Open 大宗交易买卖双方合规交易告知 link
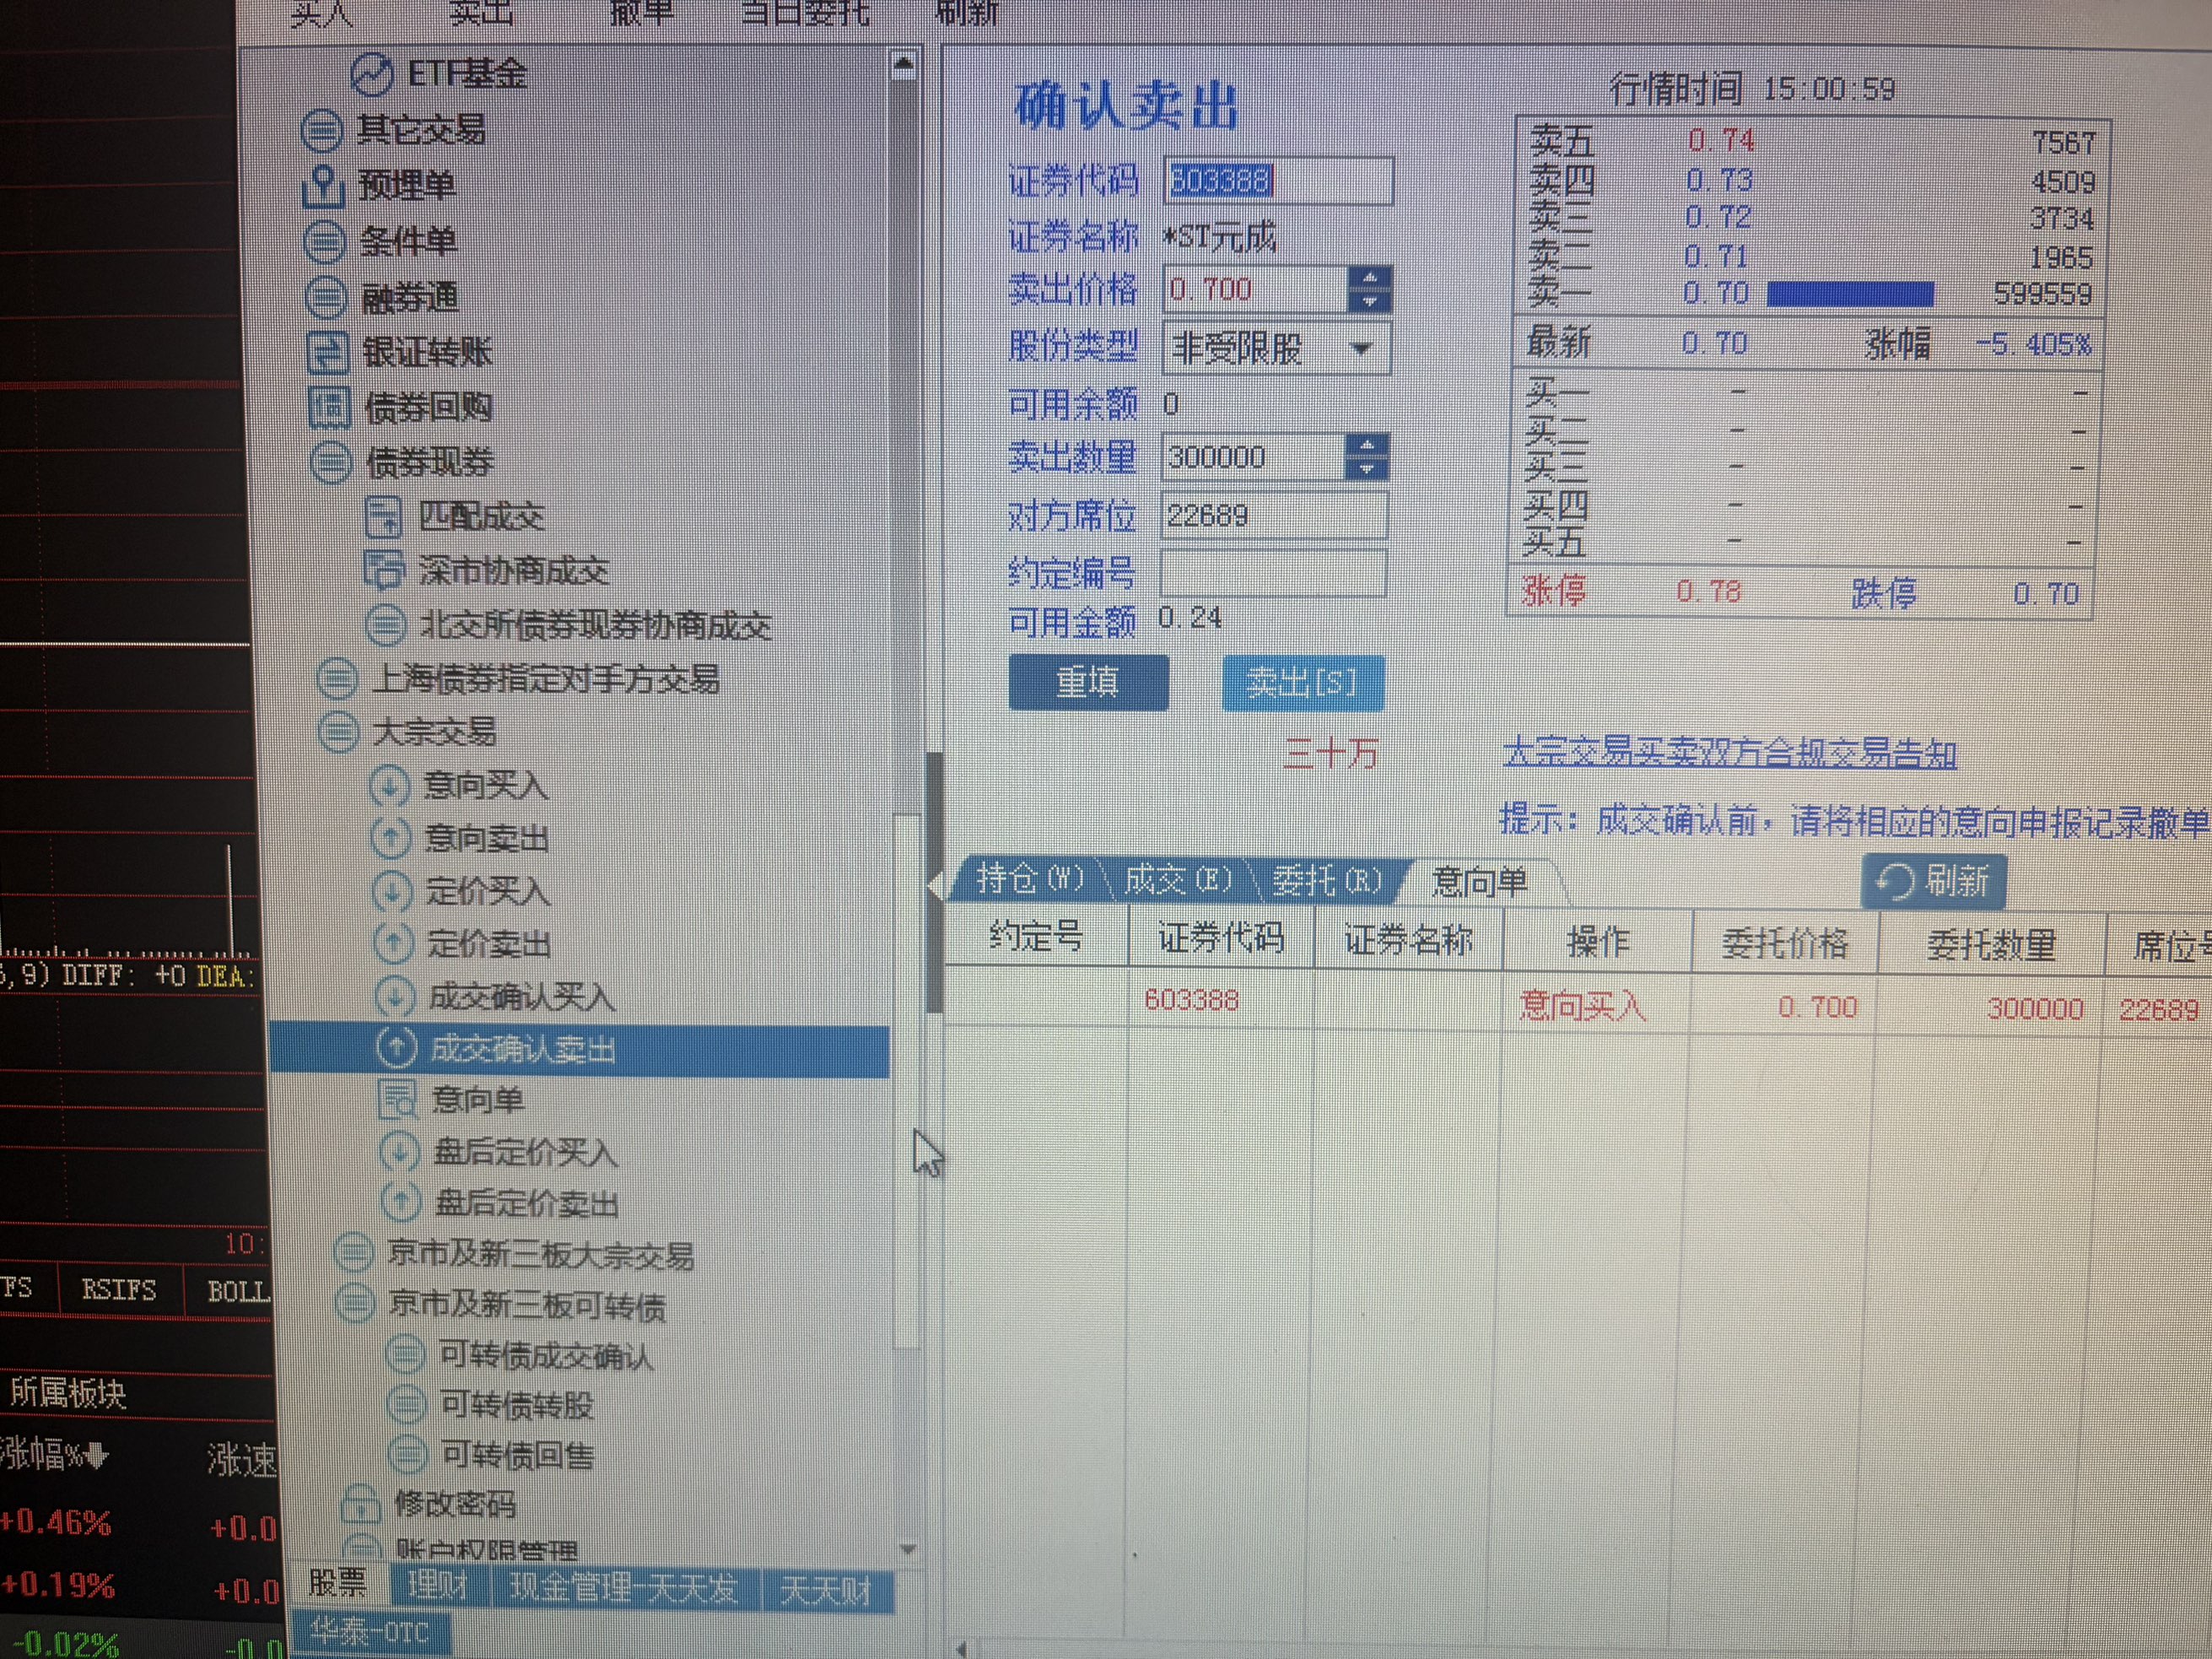This screenshot has width=2212, height=1659. tap(1729, 752)
